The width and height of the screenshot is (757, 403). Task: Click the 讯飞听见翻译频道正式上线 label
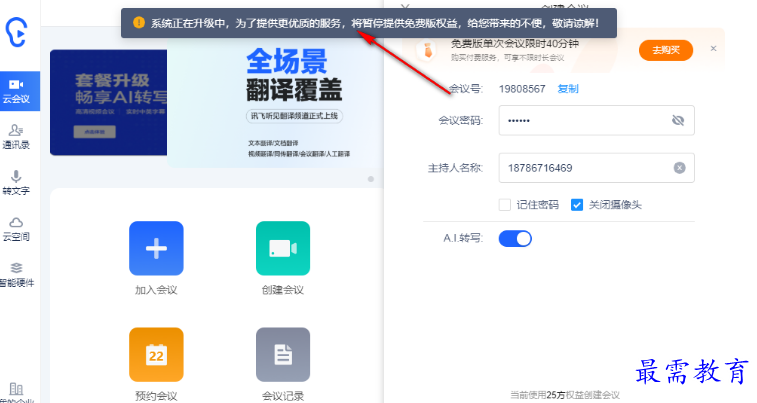point(294,116)
